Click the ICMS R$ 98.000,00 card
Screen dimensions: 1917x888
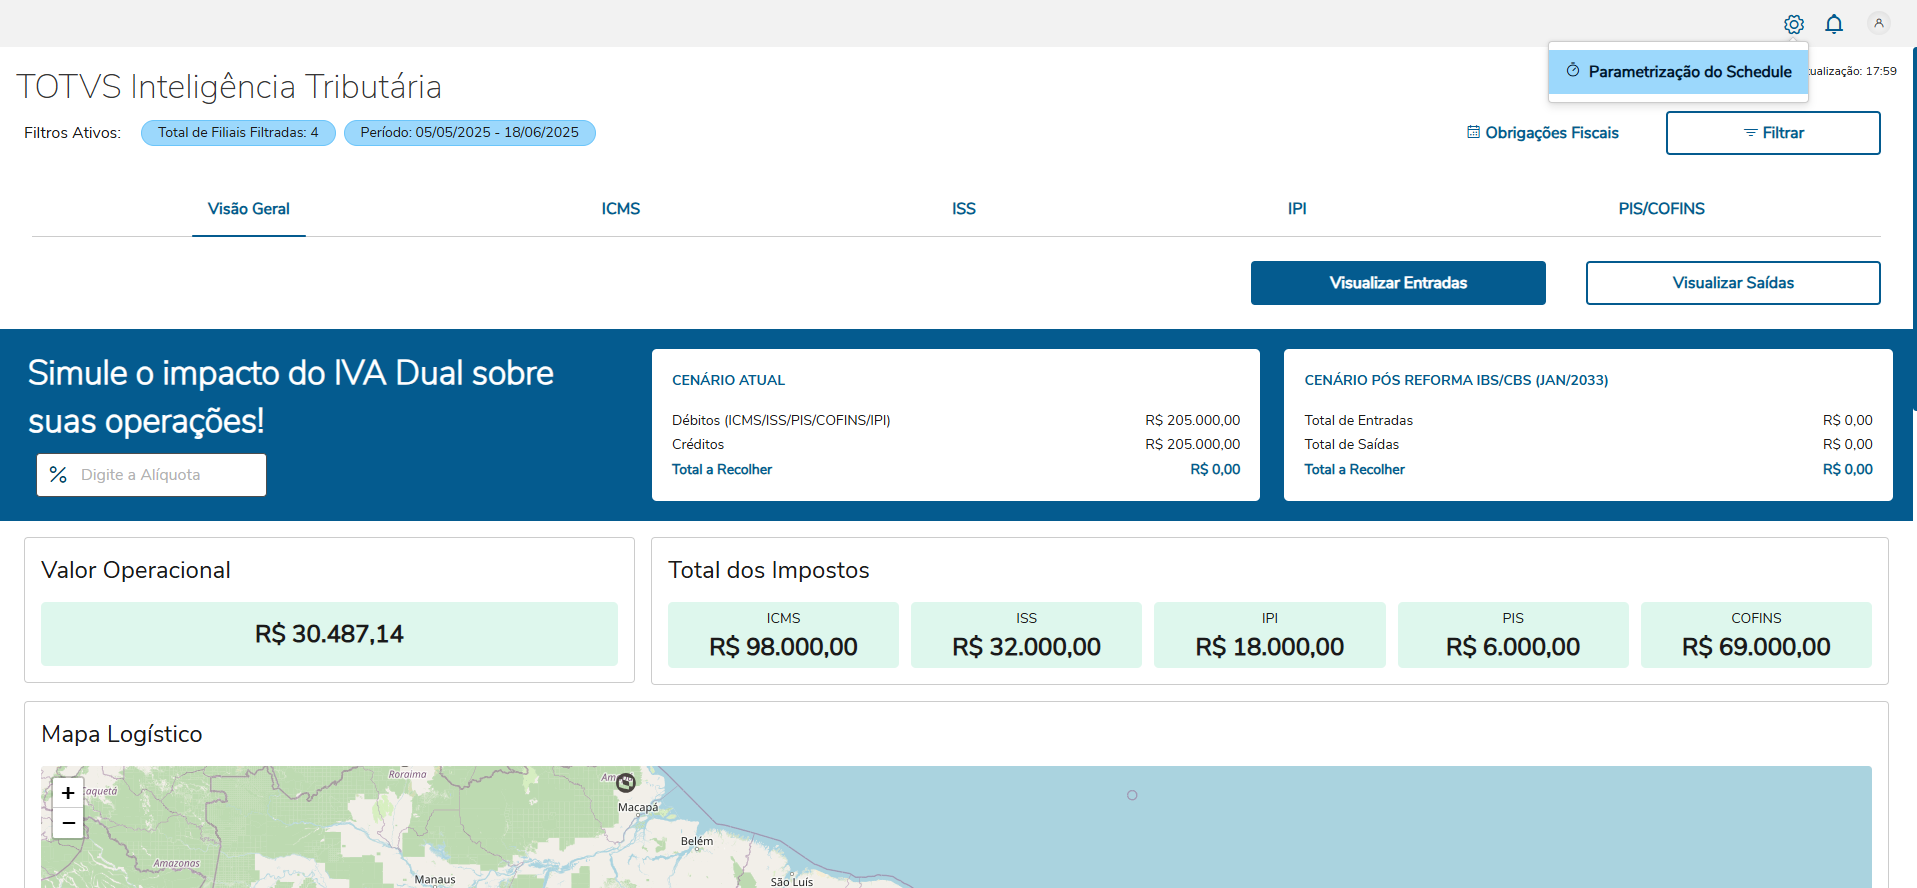click(x=783, y=635)
